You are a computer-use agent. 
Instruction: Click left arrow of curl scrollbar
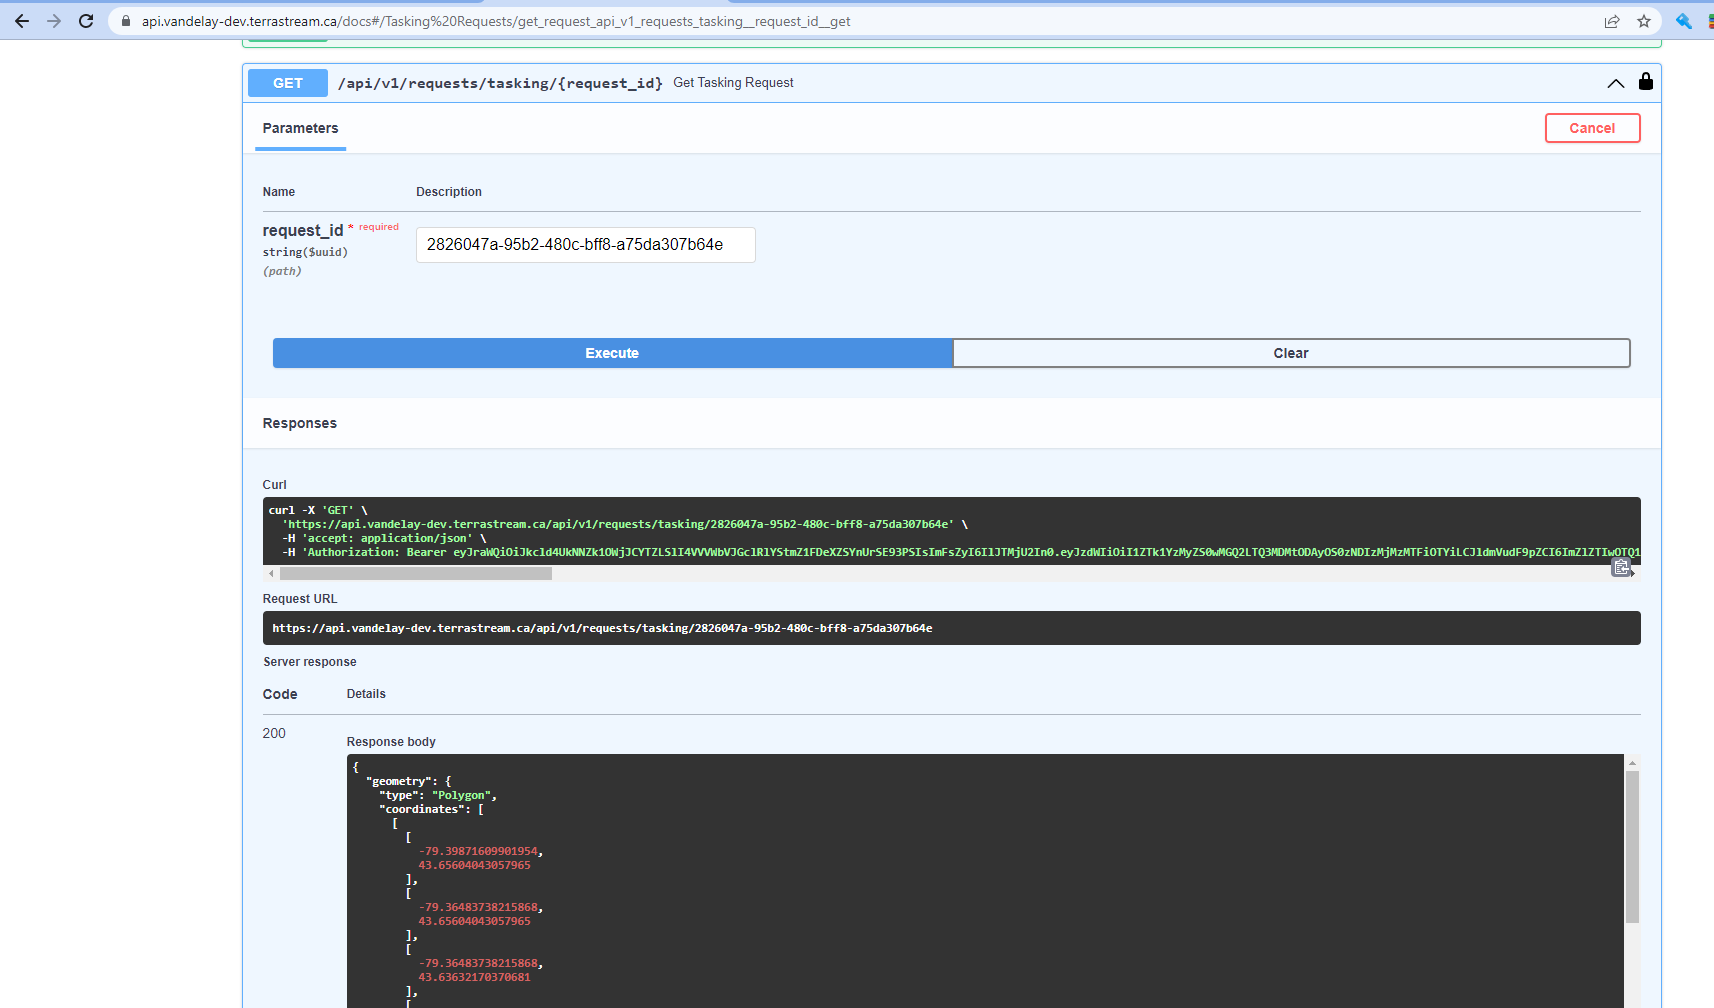click(x=271, y=574)
